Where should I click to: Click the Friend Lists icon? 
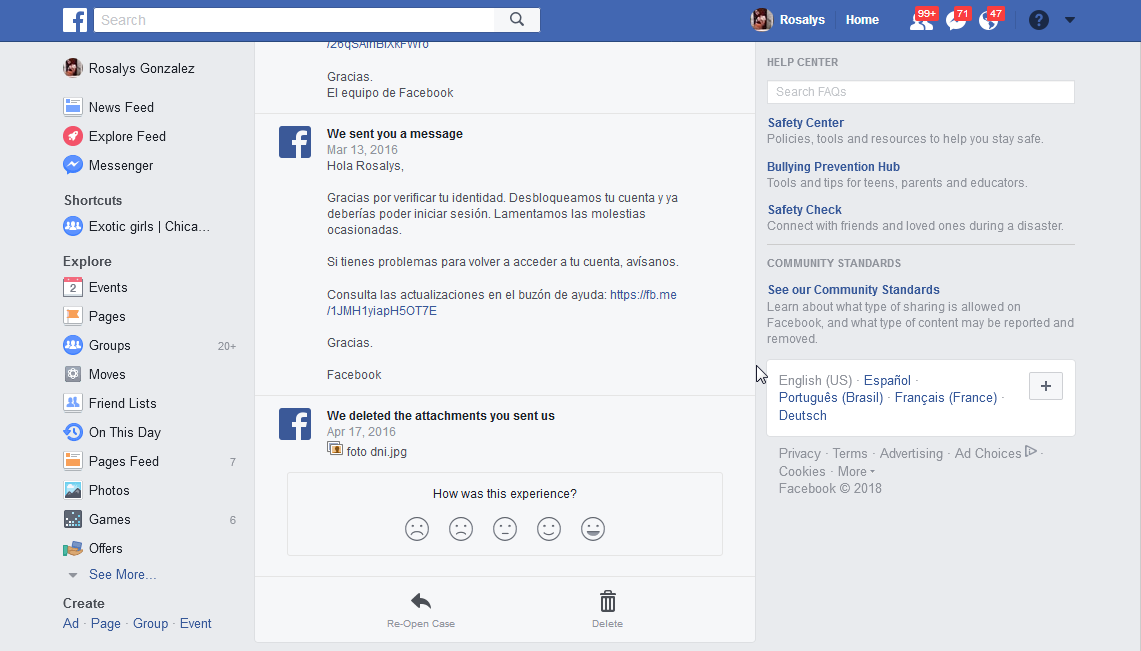pyautogui.click(x=73, y=403)
